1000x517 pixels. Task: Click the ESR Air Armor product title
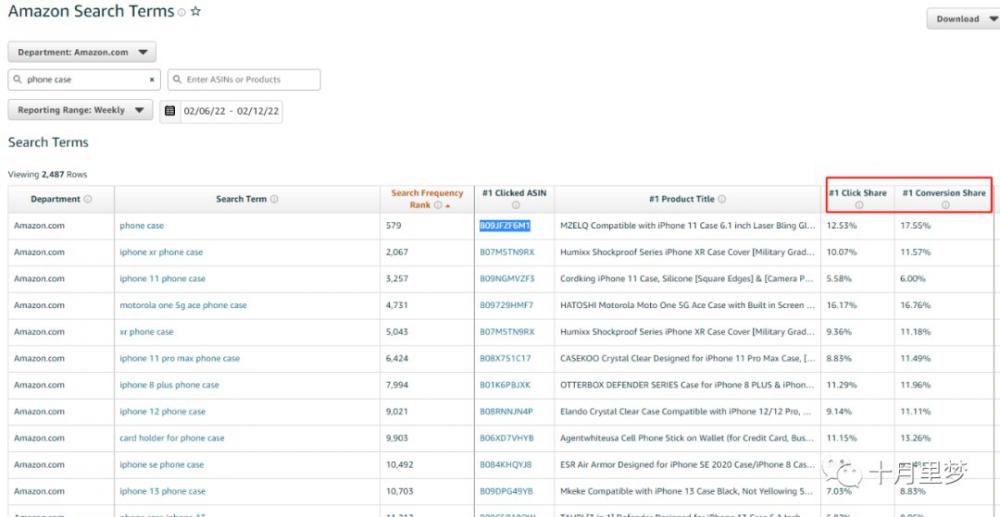(x=688, y=465)
